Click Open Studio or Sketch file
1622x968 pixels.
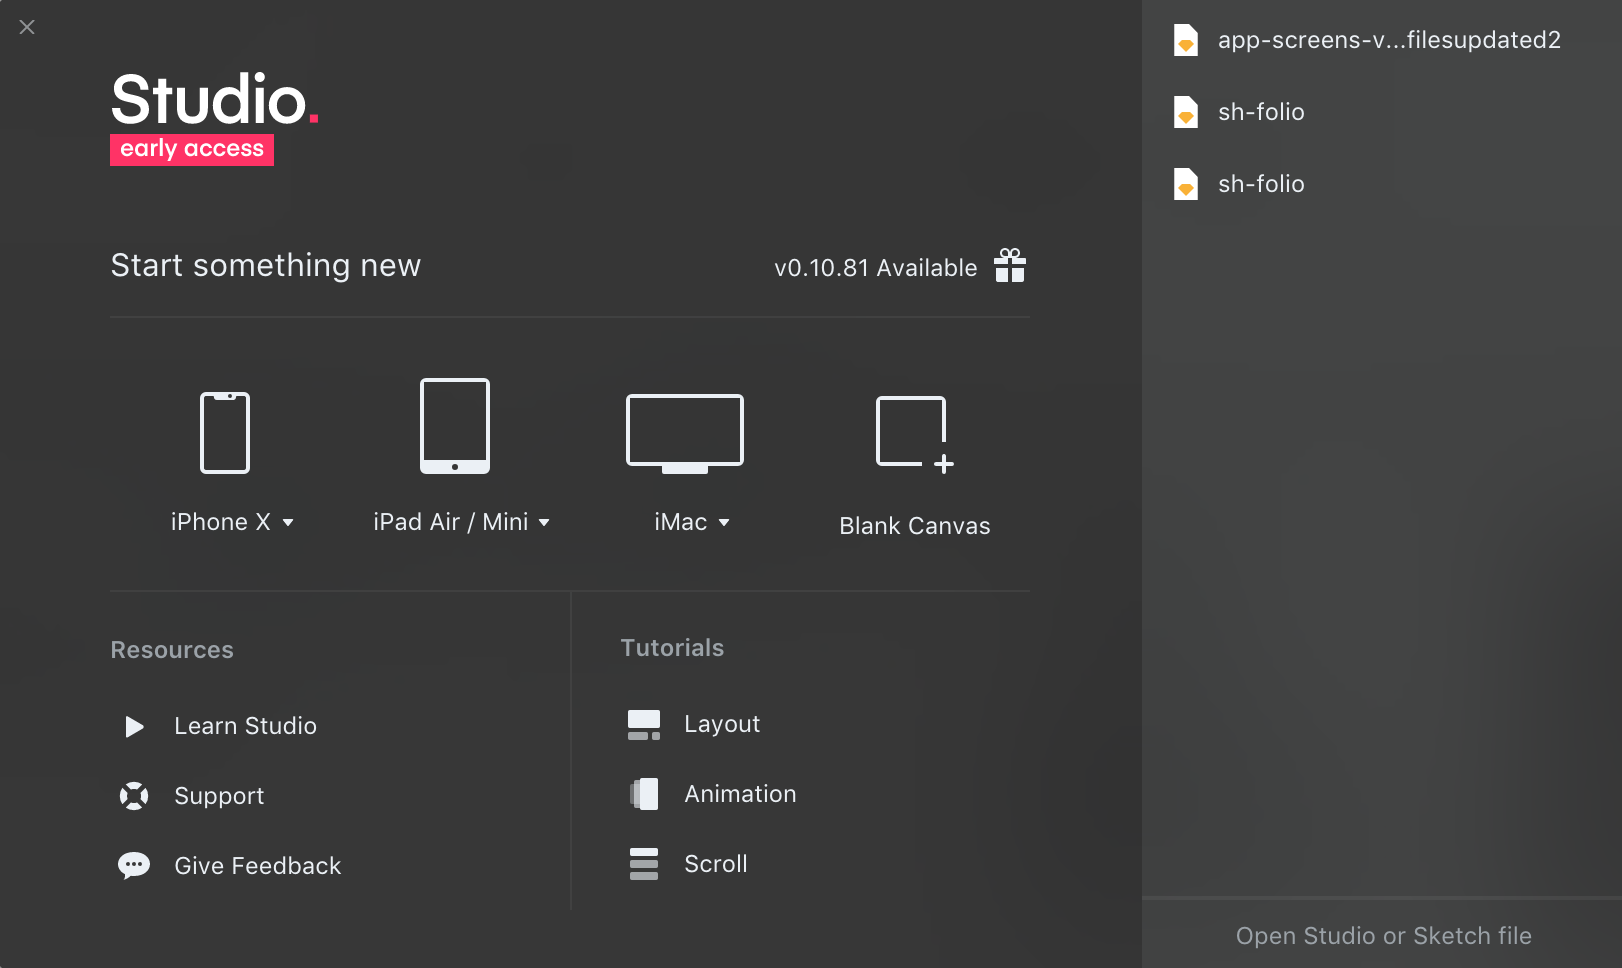(1382, 935)
